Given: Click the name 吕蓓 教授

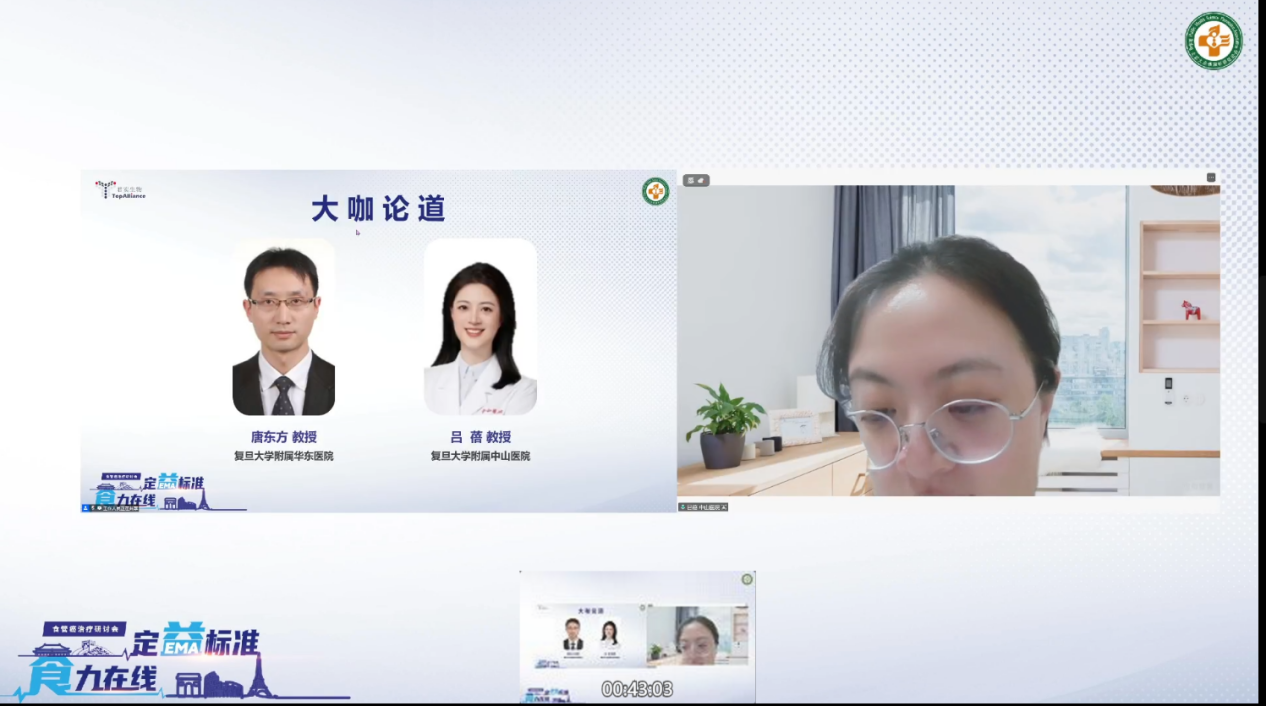Looking at the screenshot, I should click(x=480, y=437).
